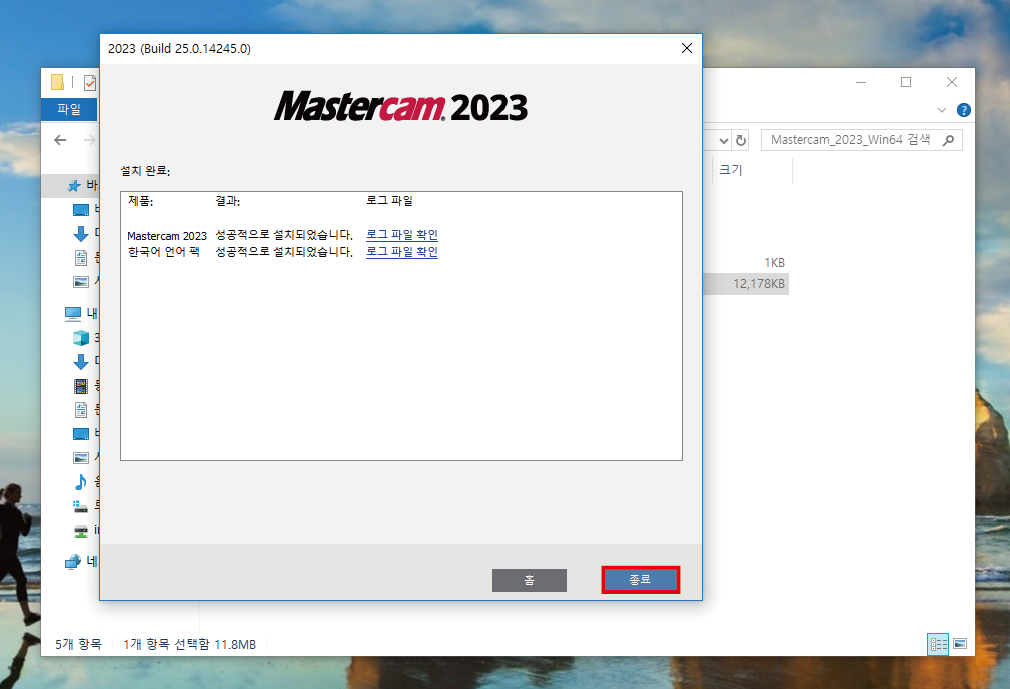Open the Documents icon under This PC
This screenshot has height=689, width=1010.
click(x=81, y=410)
